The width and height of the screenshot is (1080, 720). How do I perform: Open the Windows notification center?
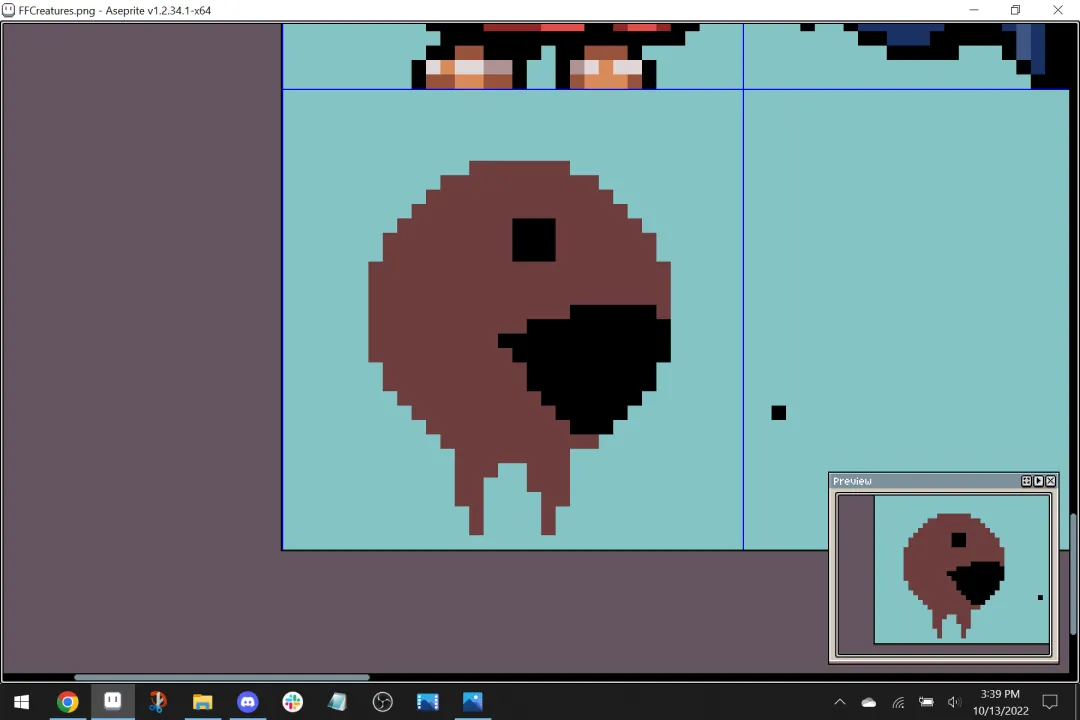pyautogui.click(x=1050, y=702)
